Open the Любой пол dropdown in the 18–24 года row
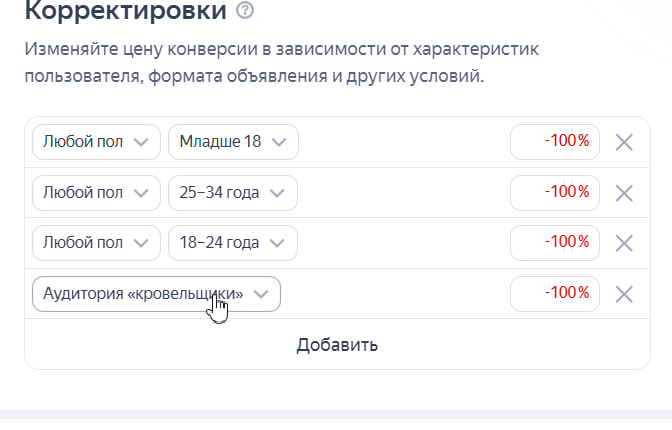 point(96,243)
